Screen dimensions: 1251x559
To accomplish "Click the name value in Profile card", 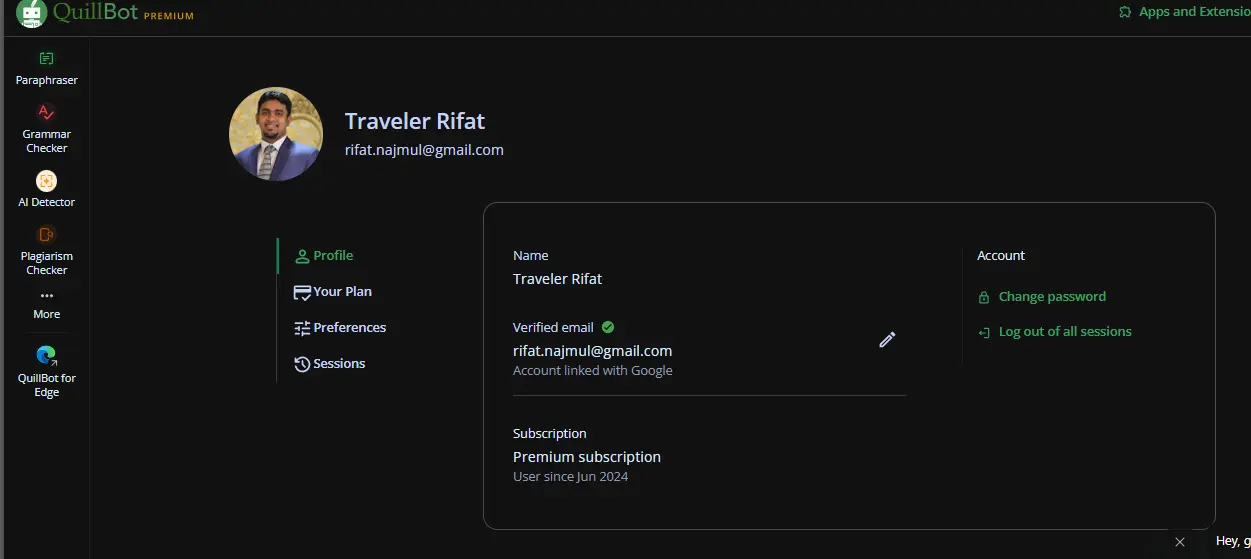I will pyautogui.click(x=557, y=279).
